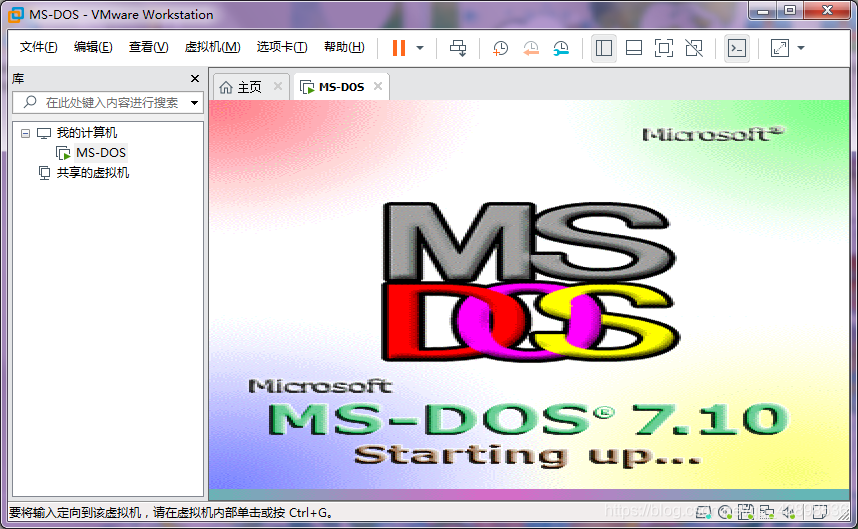The image size is (858, 529).
Task: Click the VMware icon in the title bar
Action: coord(16,15)
